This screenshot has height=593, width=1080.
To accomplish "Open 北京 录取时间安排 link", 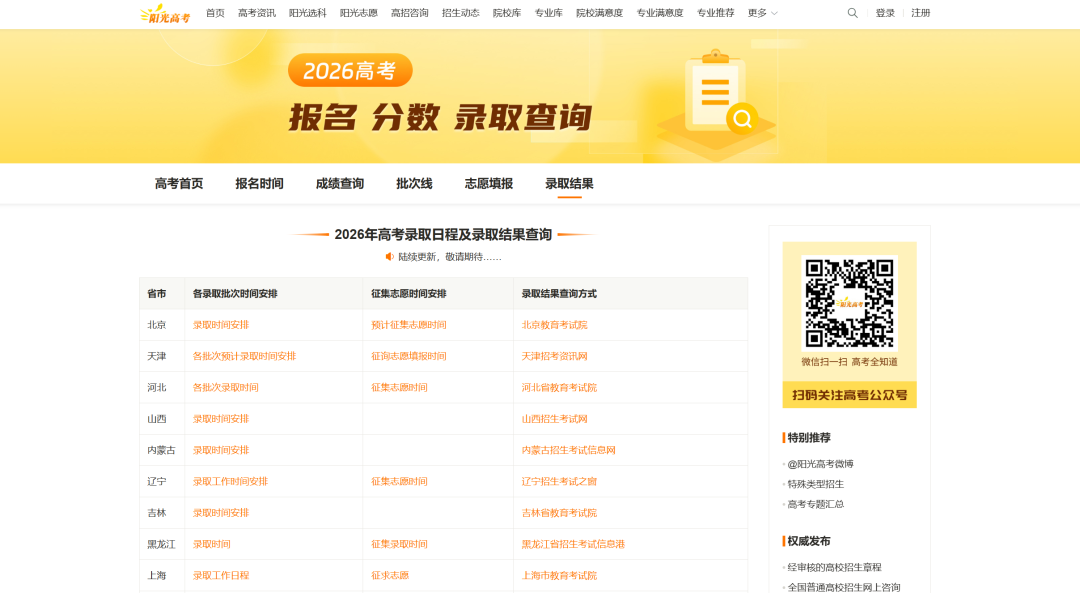I will pos(220,325).
